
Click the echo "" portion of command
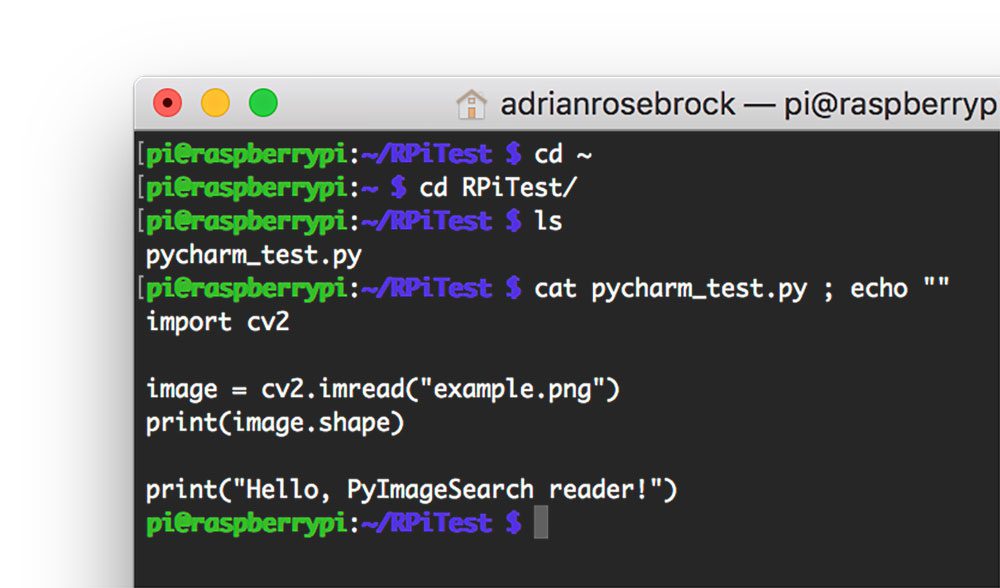click(900, 288)
